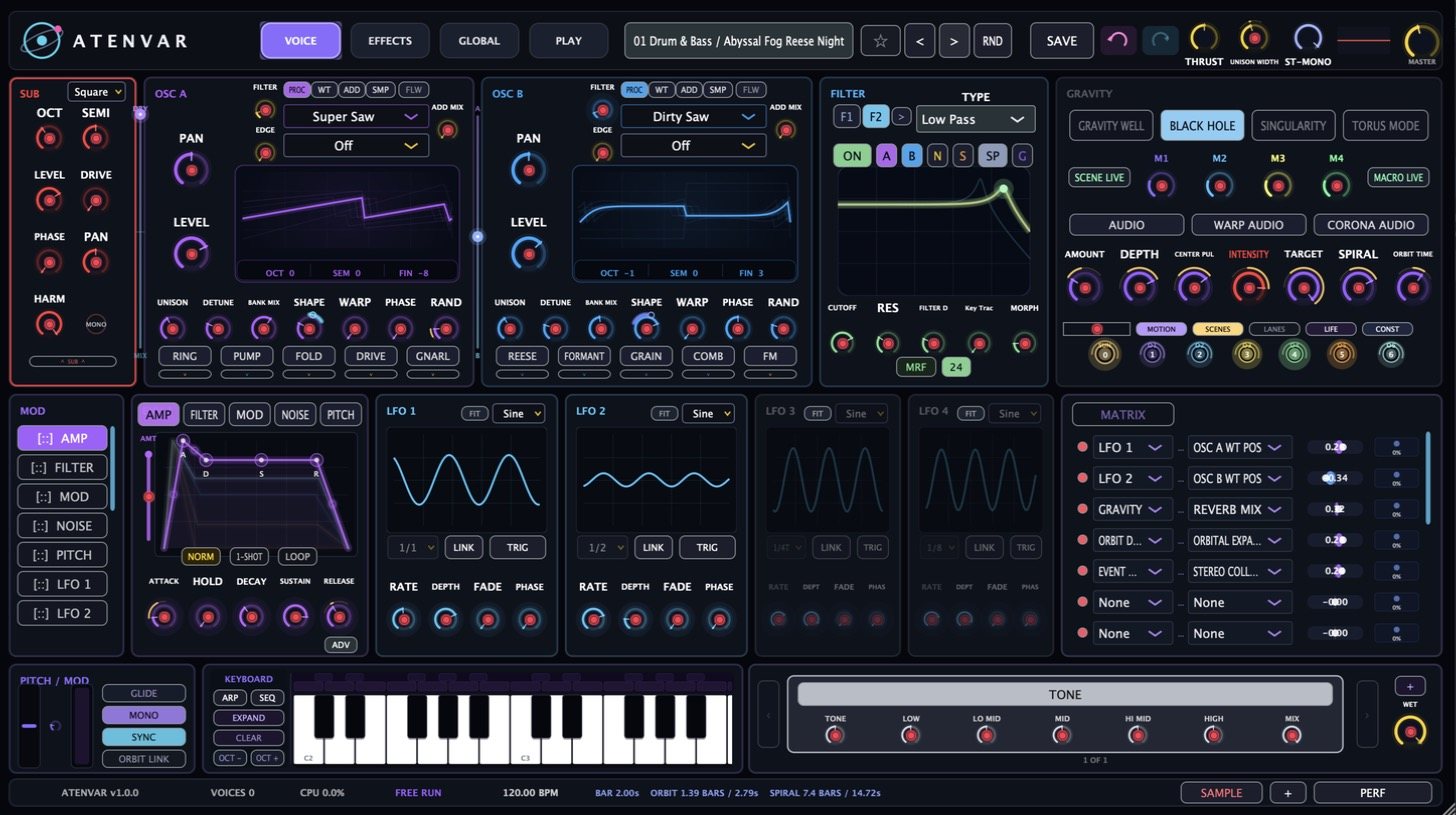The height and width of the screenshot is (815, 1456).
Task: Open the LFO 1 Sine shape dropdown
Action: coord(518,413)
